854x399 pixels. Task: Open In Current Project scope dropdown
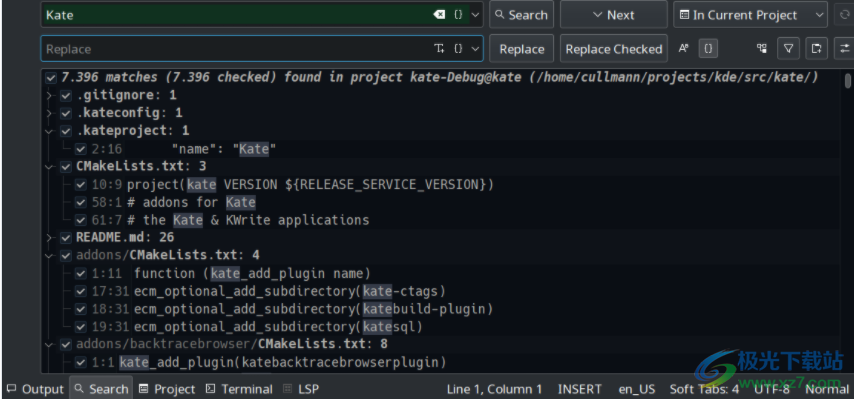[x=751, y=15]
